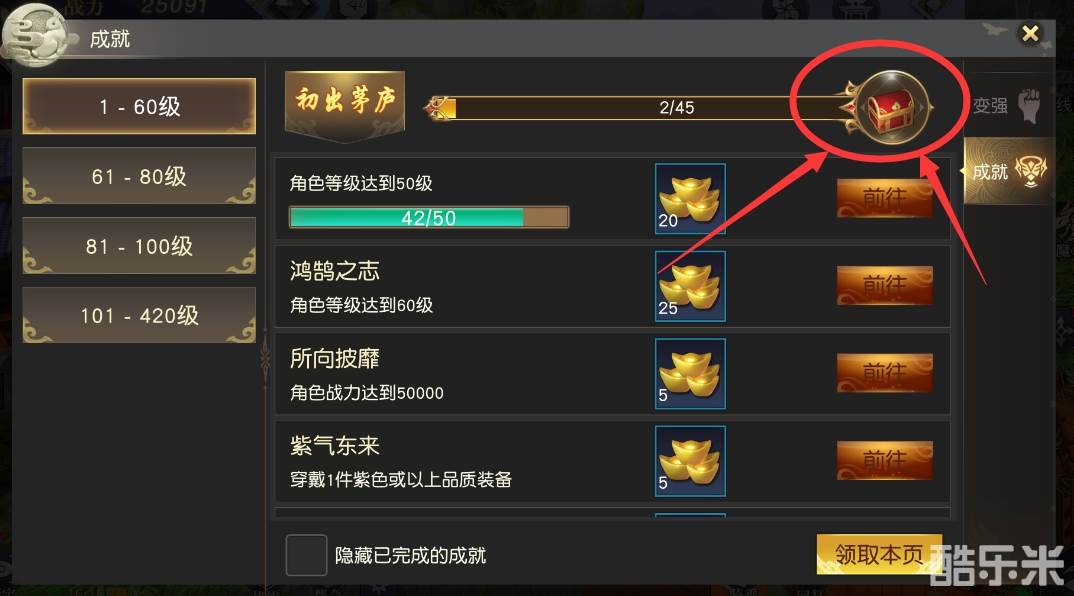Open the red treasure chest reward

click(892, 108)
